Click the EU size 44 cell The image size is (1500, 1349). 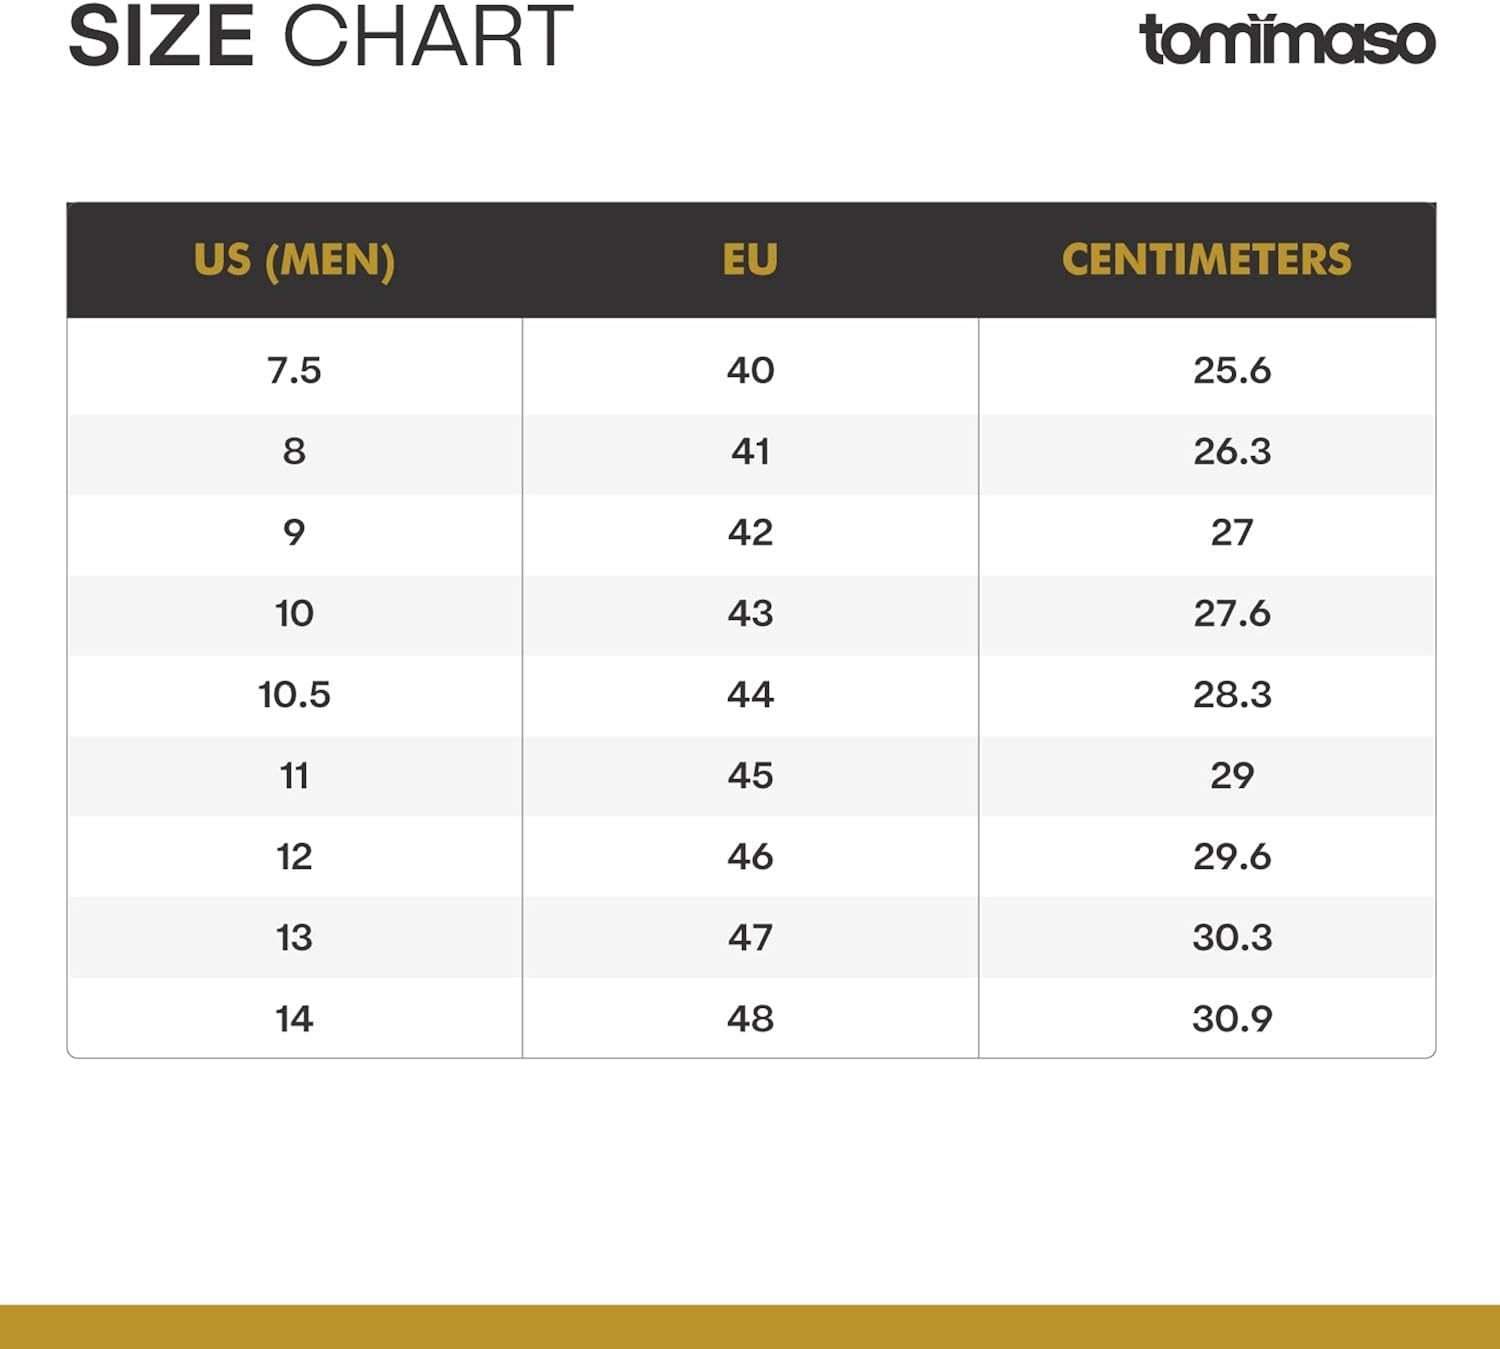coord(750,695)
